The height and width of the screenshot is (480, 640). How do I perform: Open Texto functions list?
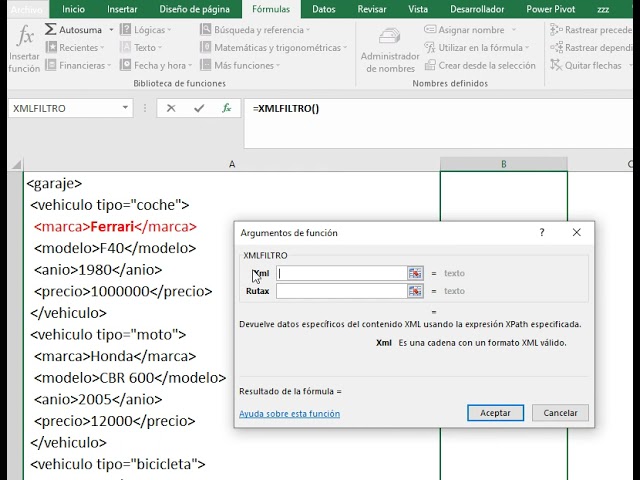point(141,47)
